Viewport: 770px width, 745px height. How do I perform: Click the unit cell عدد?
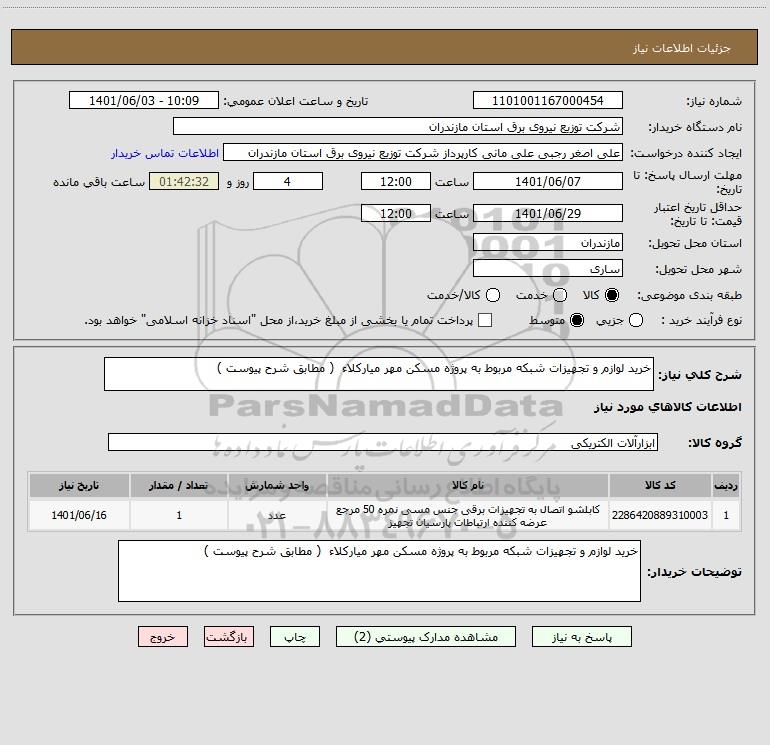277,515
